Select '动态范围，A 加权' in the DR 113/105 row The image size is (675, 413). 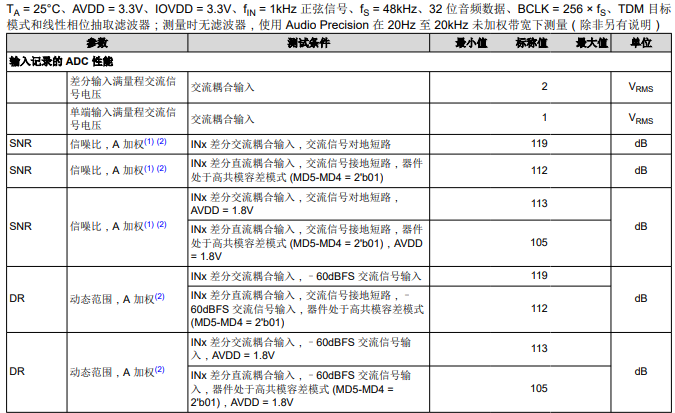point(112,372)
